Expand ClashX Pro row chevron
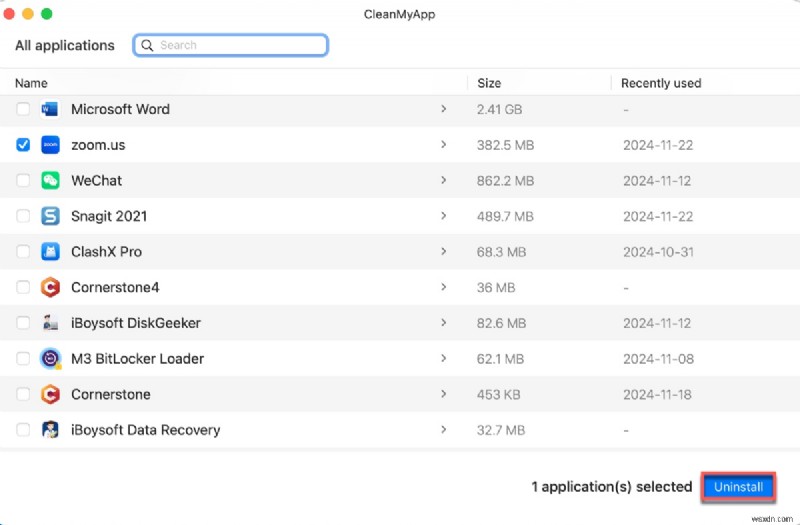The width and height of the screenshot is (800, 525). point(443,252)
